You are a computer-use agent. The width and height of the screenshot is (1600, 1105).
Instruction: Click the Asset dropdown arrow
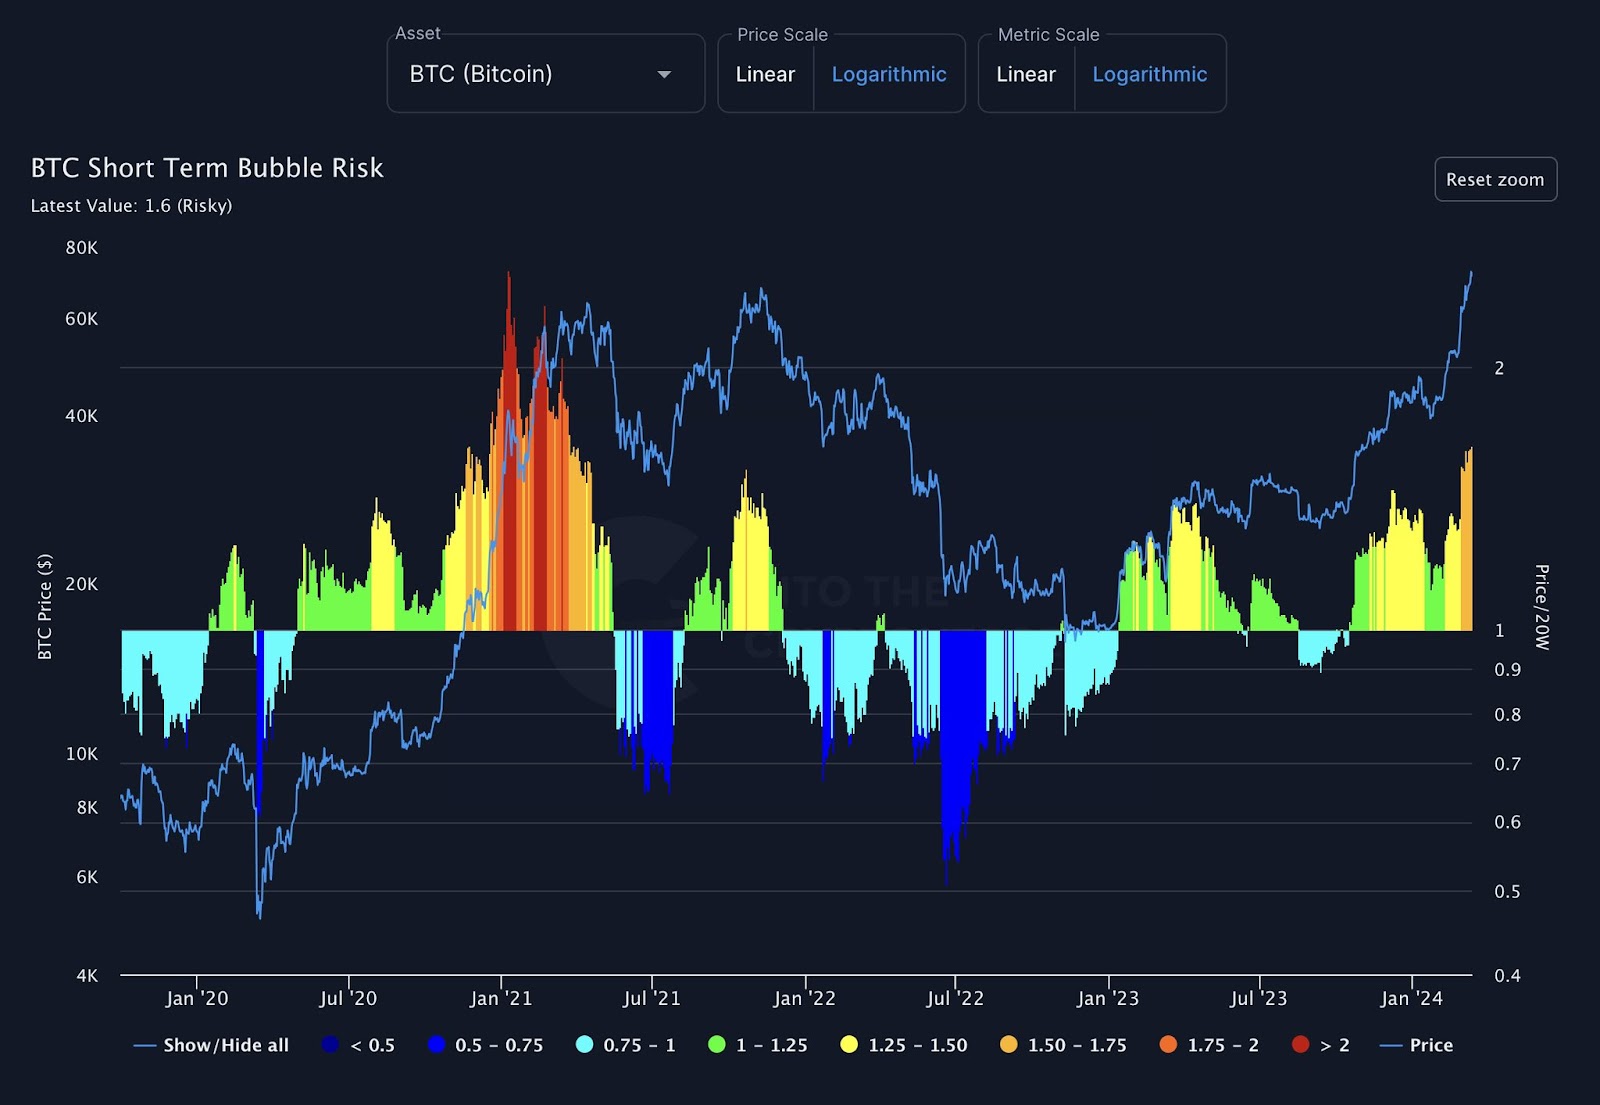pyautogui.click(x=664, y=75)
